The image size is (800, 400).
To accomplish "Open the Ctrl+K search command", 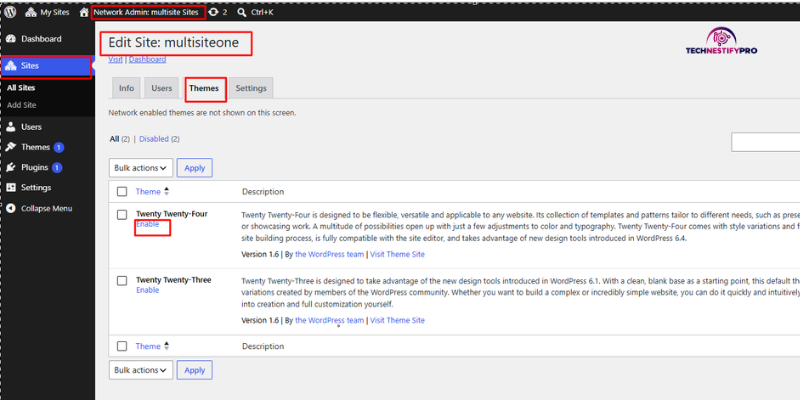I will click(x=255, y=12).
